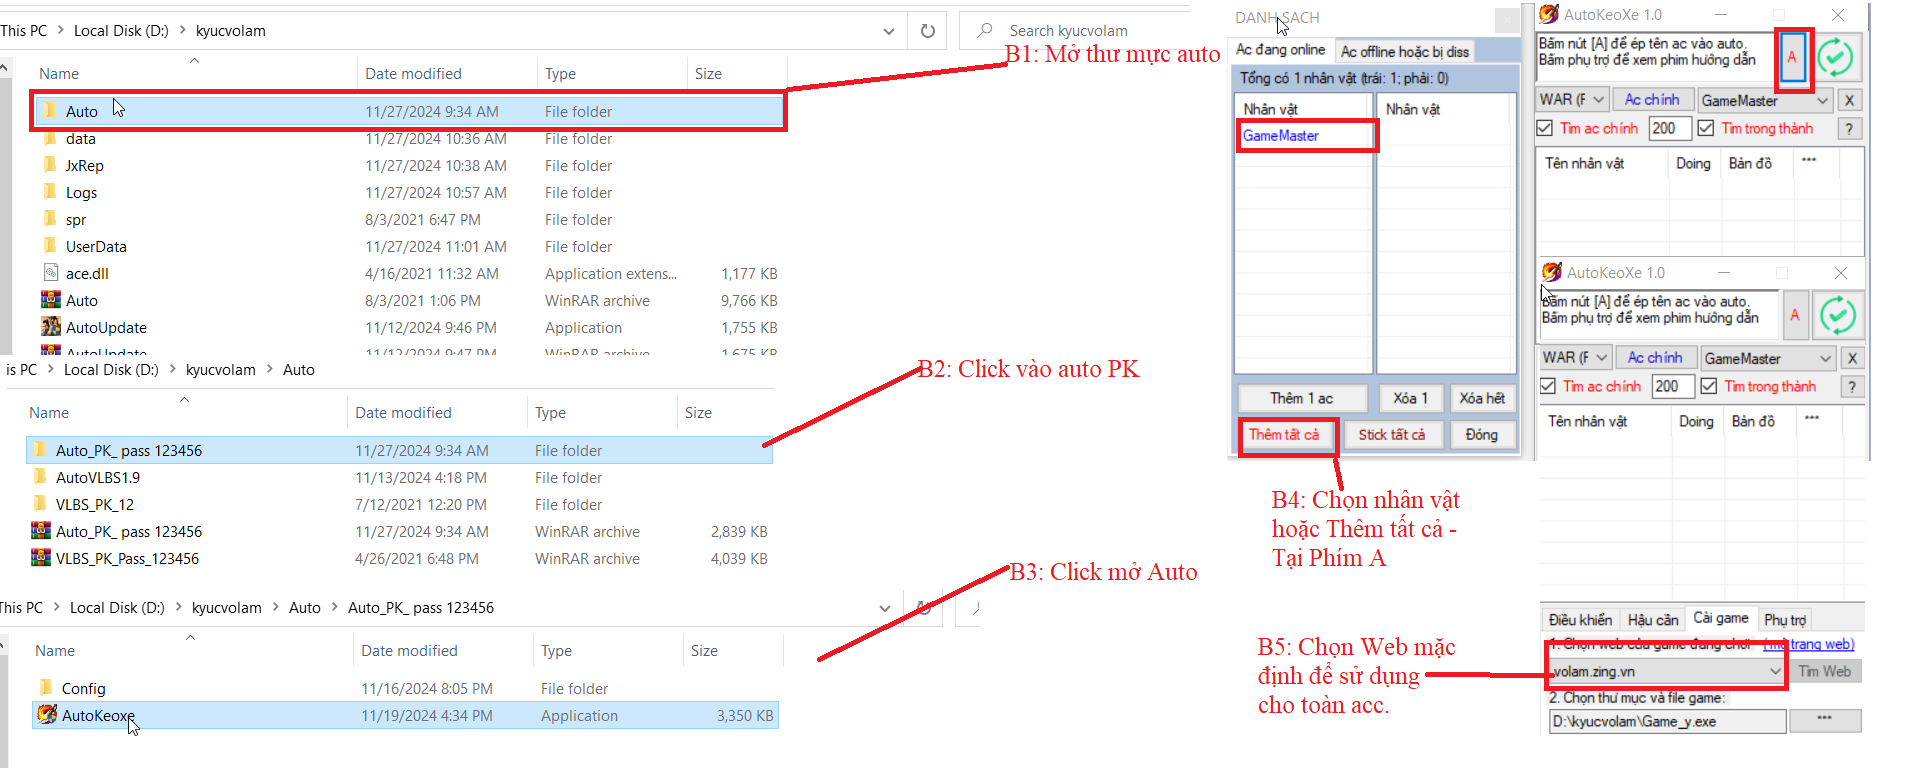Toggle the top window's Tìm trong thành checkbox
This screenshot has height=768, width=1906.
point(1706,129)
